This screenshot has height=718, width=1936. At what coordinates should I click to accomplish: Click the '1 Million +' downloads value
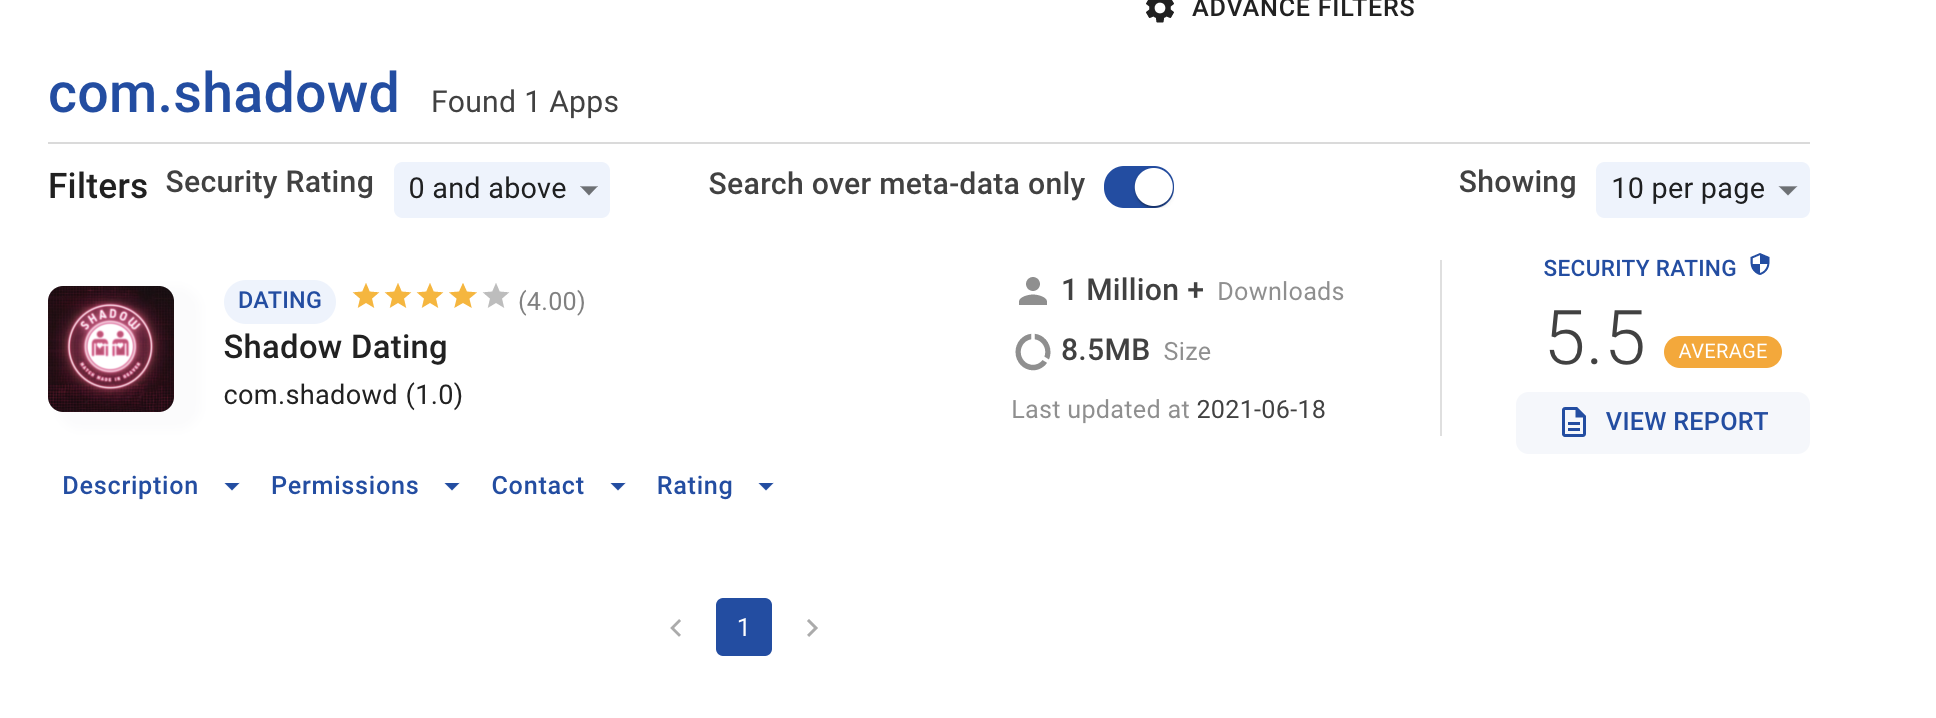click(1132, 290)
